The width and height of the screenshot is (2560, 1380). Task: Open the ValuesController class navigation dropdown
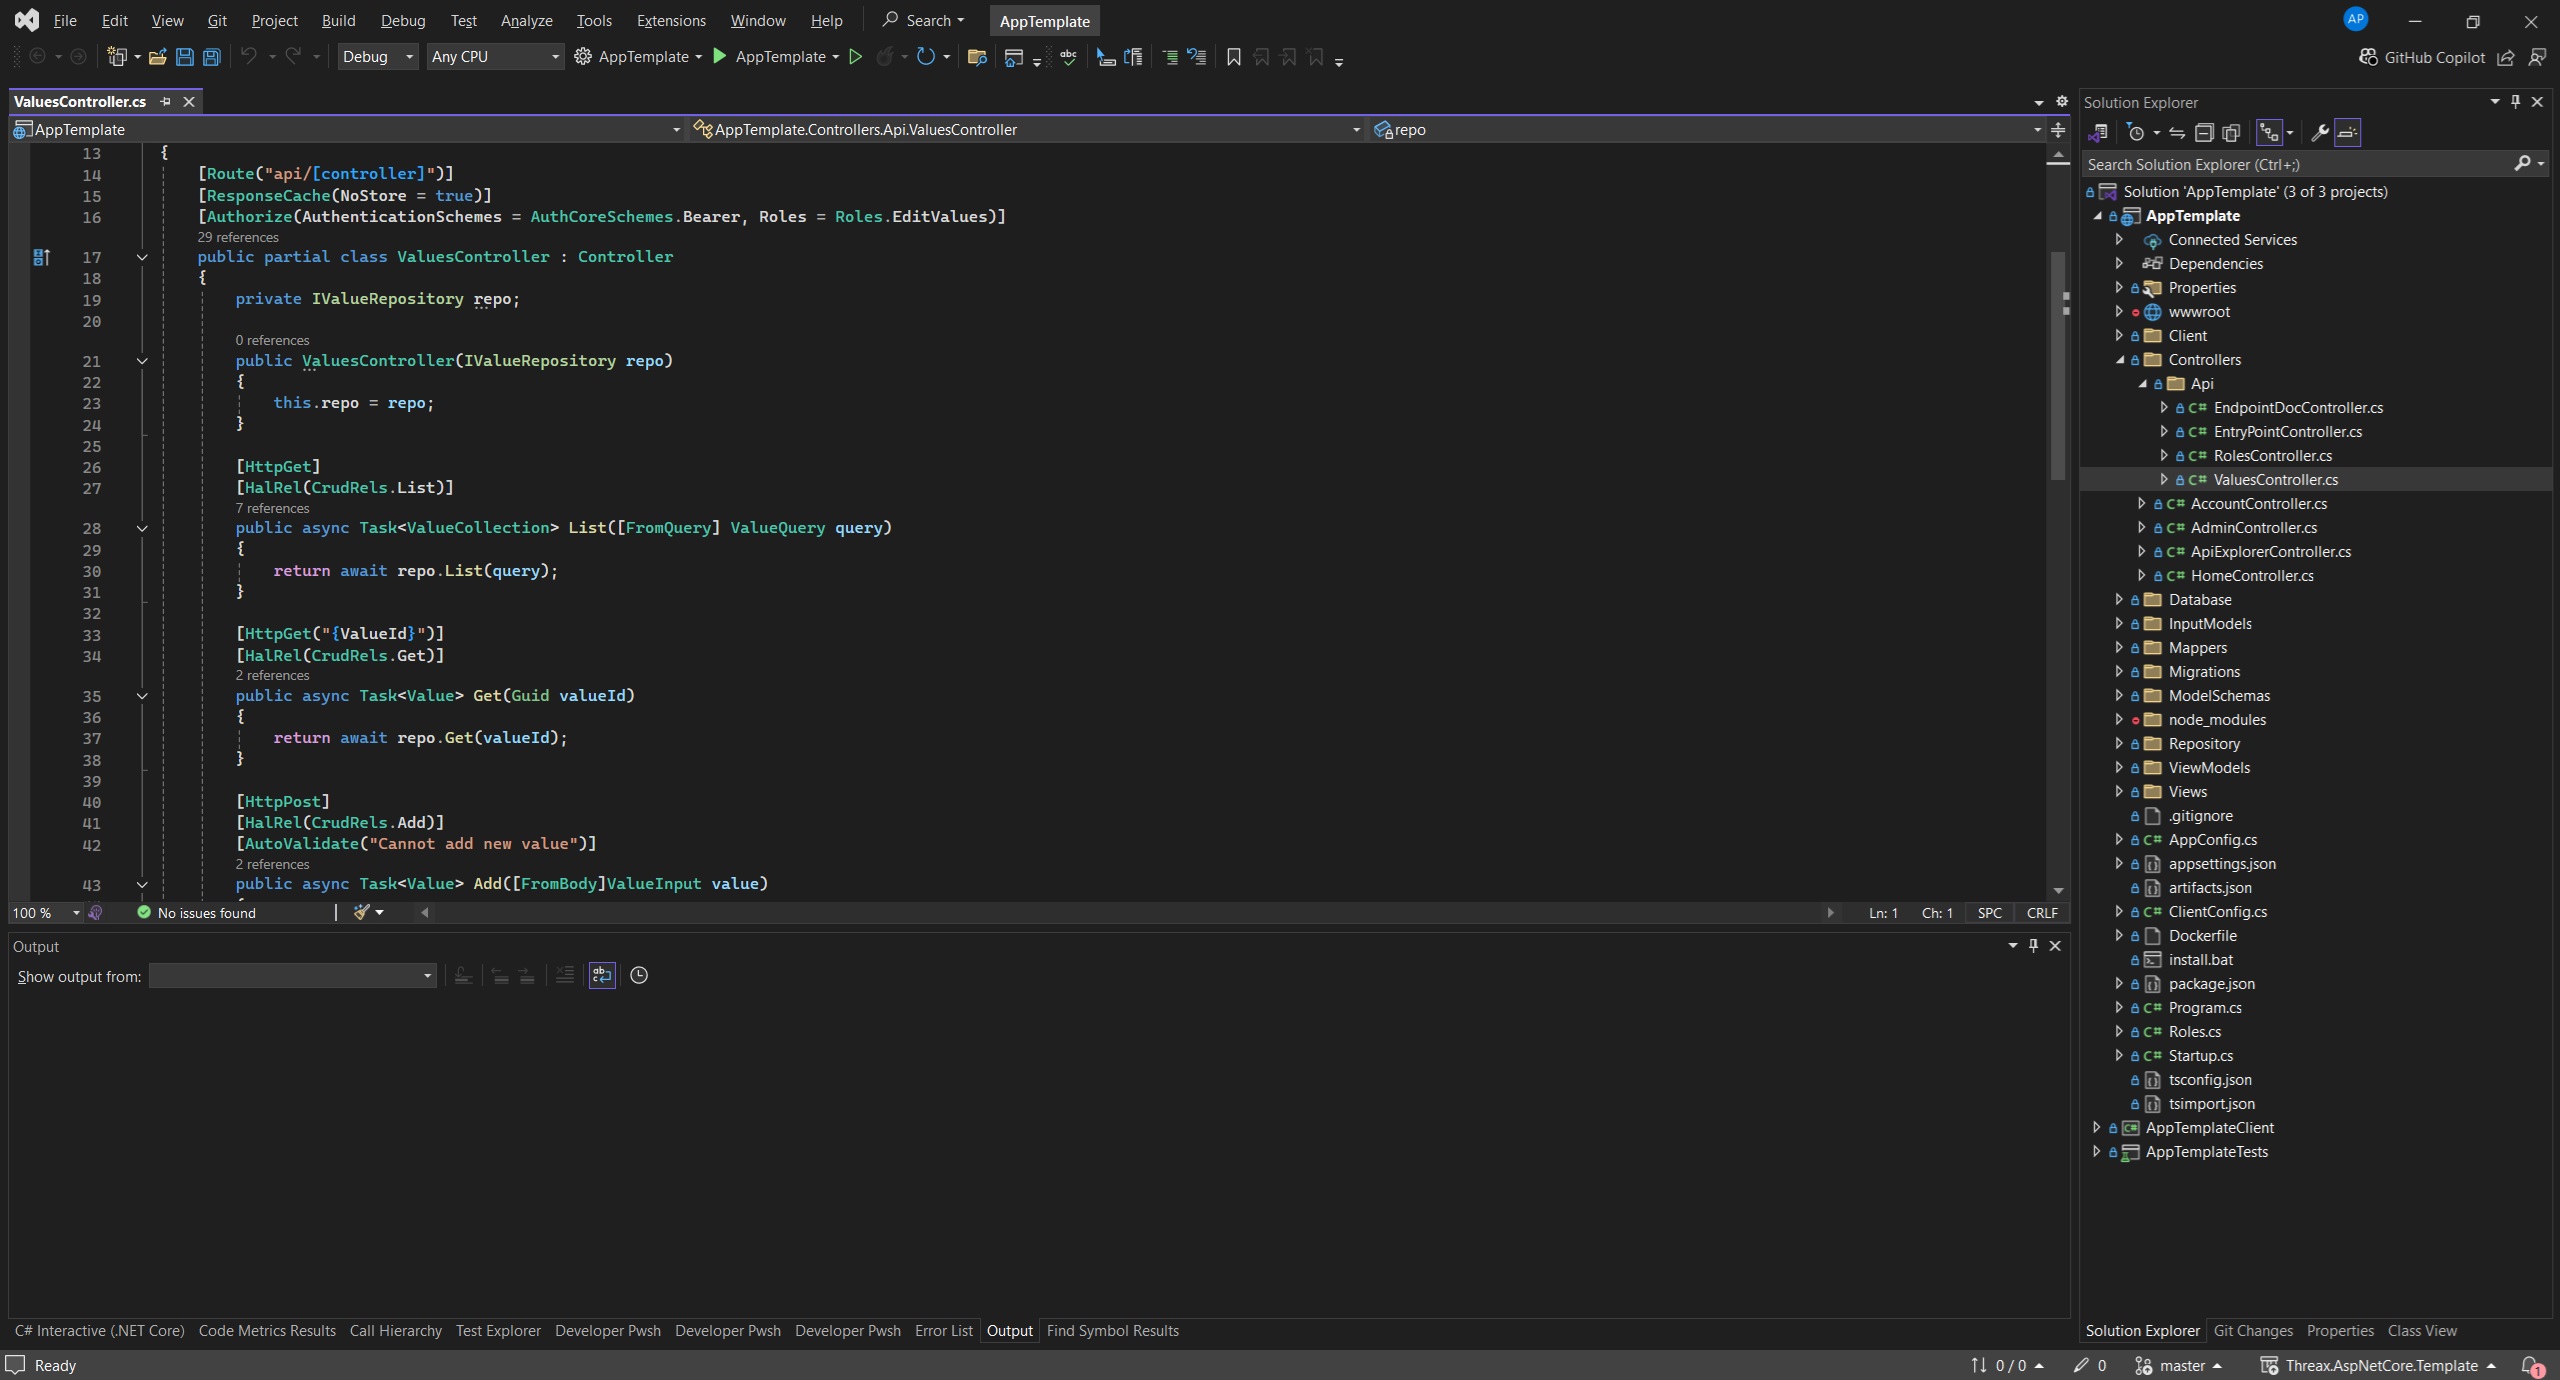pyautogui.click(x=1027, y=129)
